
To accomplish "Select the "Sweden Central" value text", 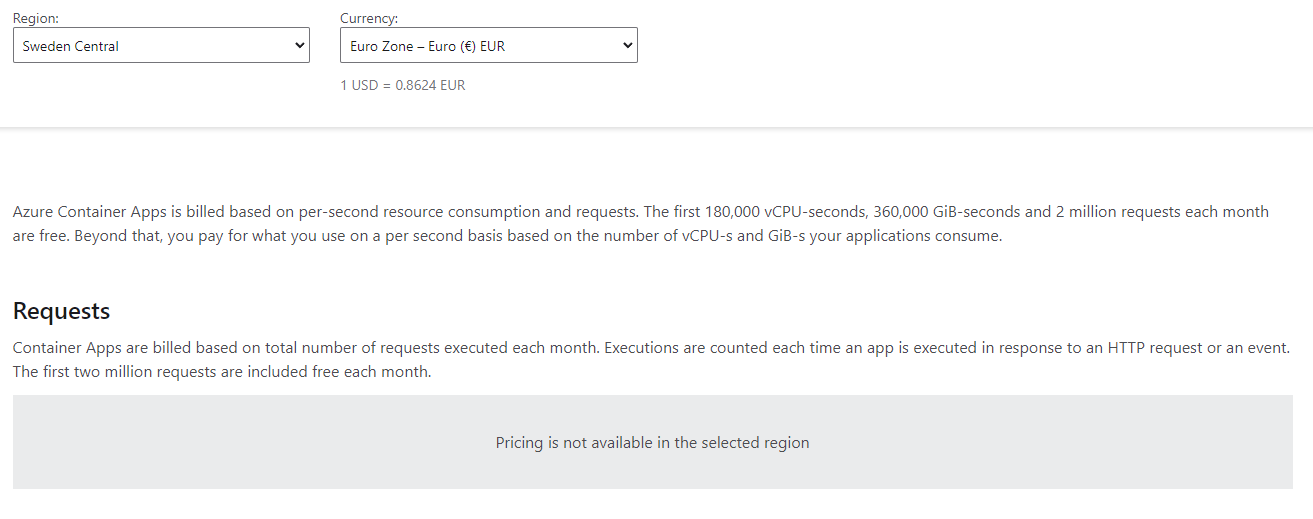I will [71, 46].
